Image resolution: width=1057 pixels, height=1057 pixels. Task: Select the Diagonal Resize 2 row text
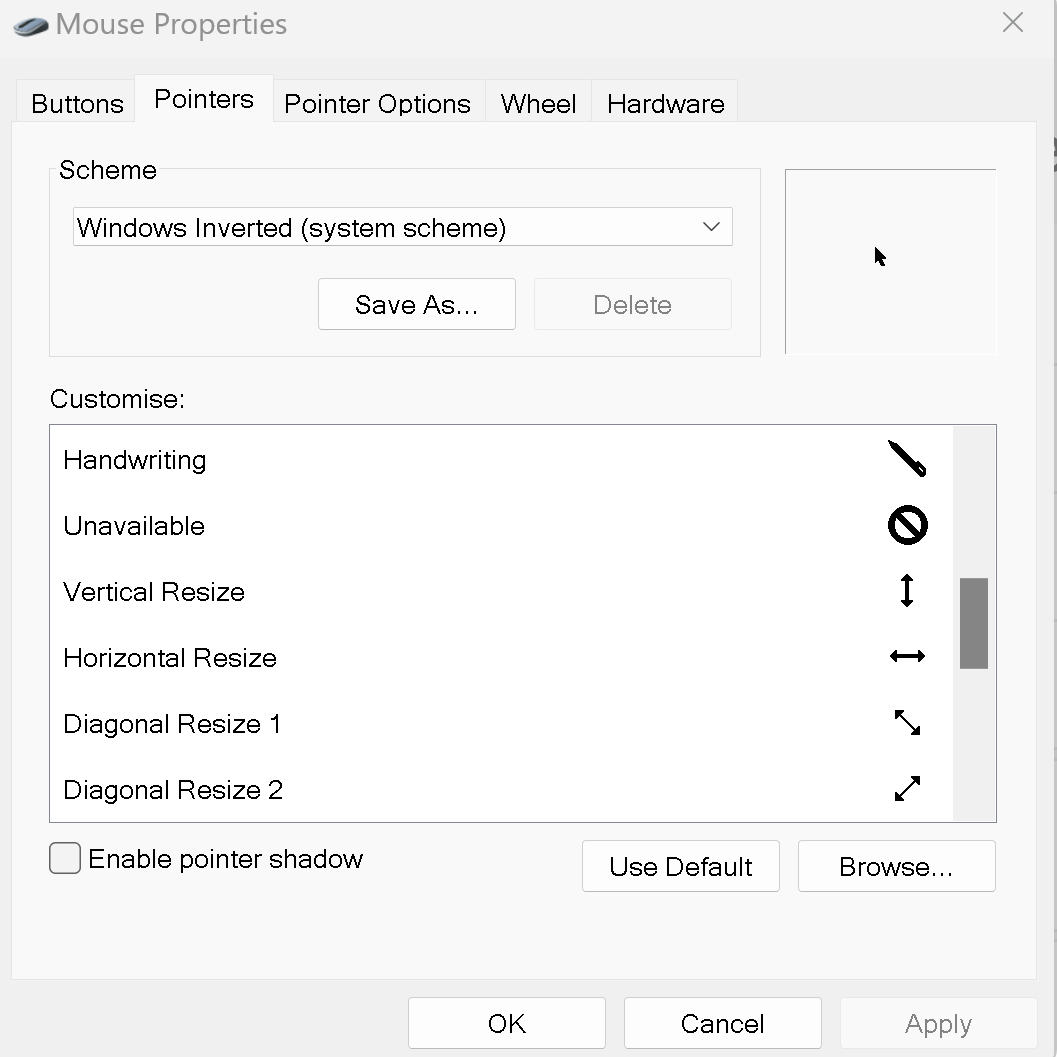[173, 790]
